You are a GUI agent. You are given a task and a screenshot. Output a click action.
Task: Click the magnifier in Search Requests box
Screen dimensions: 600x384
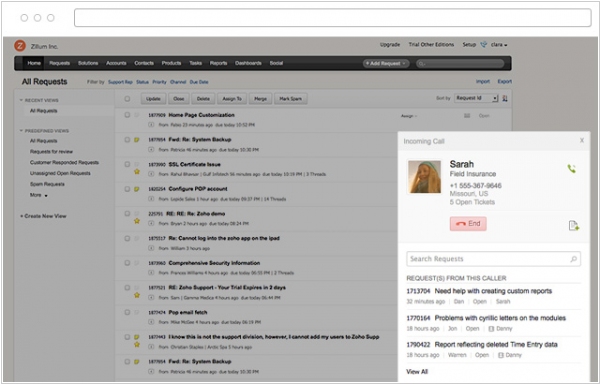point(573,259)
